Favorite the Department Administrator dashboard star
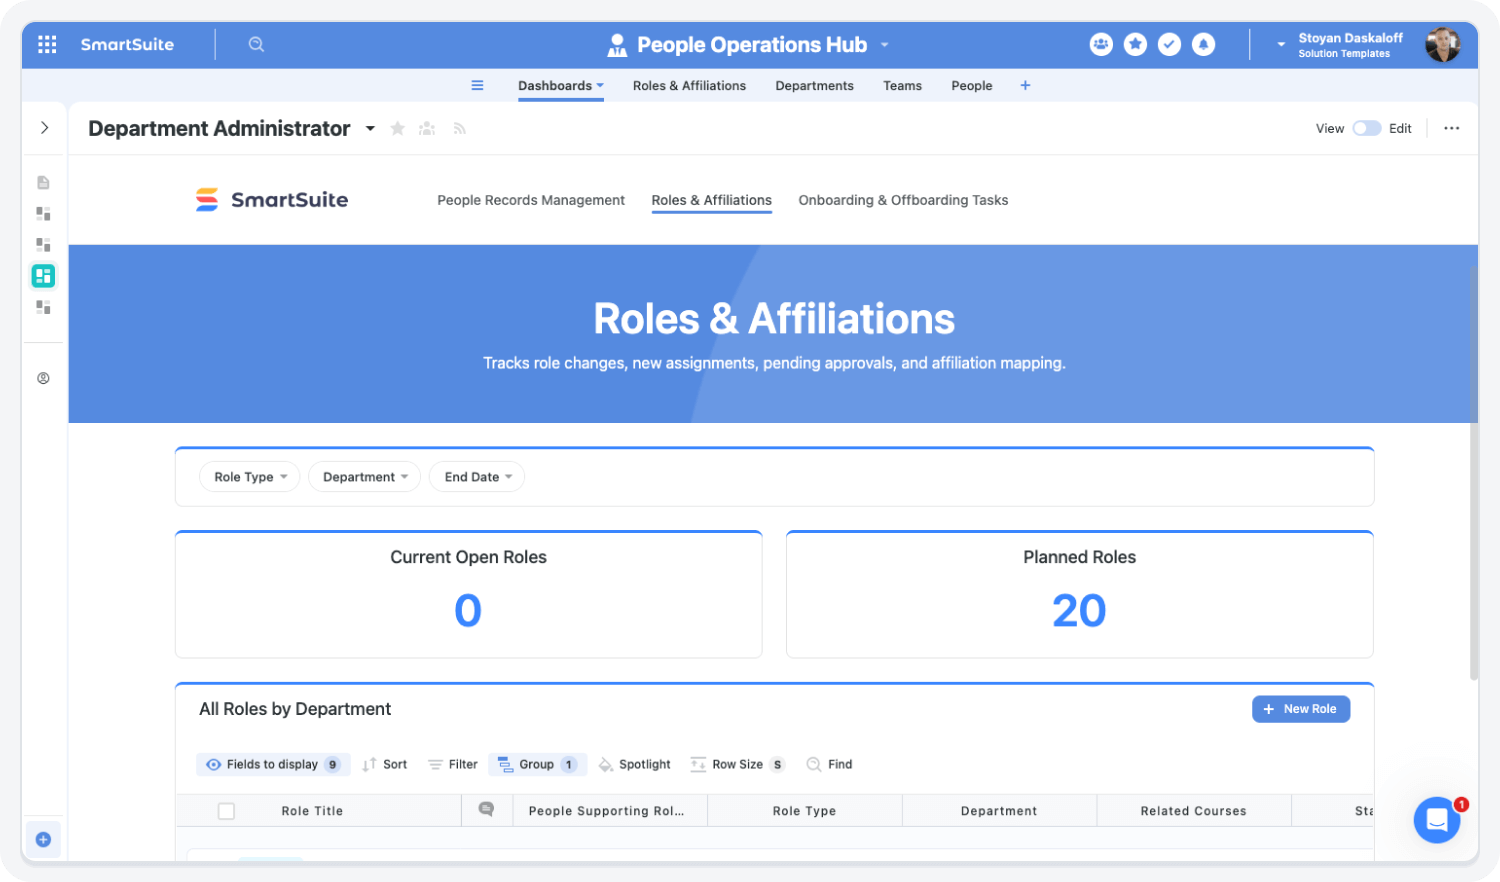This screenshot has height=882, width=1500. tap(397, 128)
